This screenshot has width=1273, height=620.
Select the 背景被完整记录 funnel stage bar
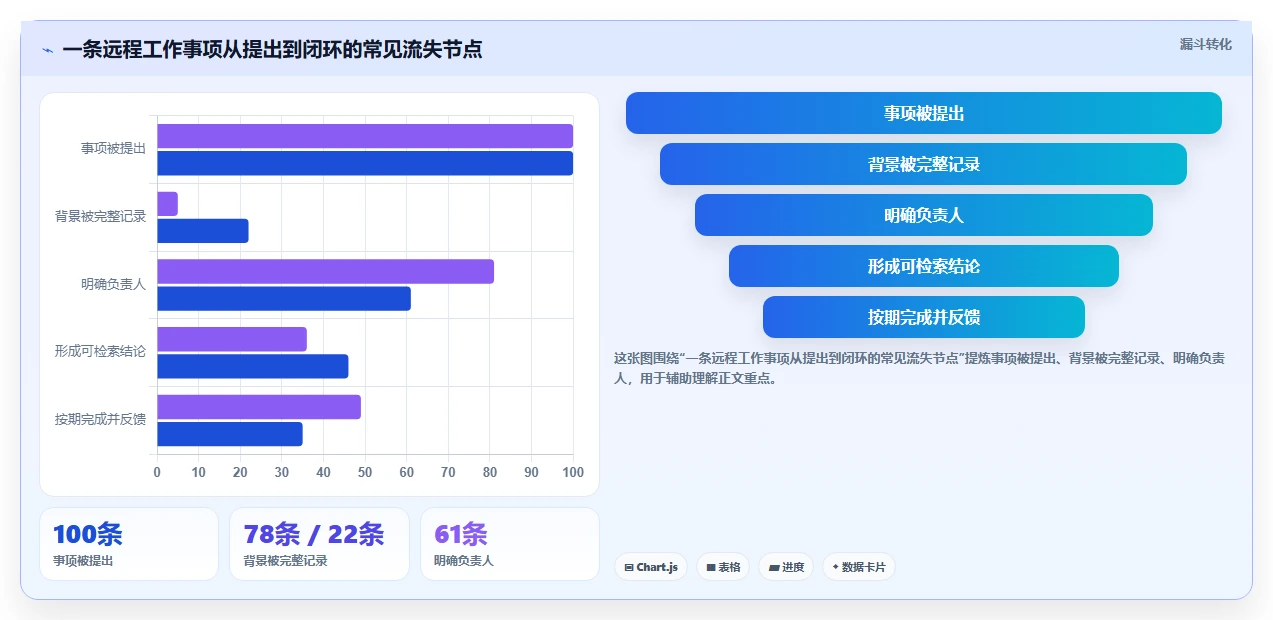pyautogui.click(x=924, y=164)
